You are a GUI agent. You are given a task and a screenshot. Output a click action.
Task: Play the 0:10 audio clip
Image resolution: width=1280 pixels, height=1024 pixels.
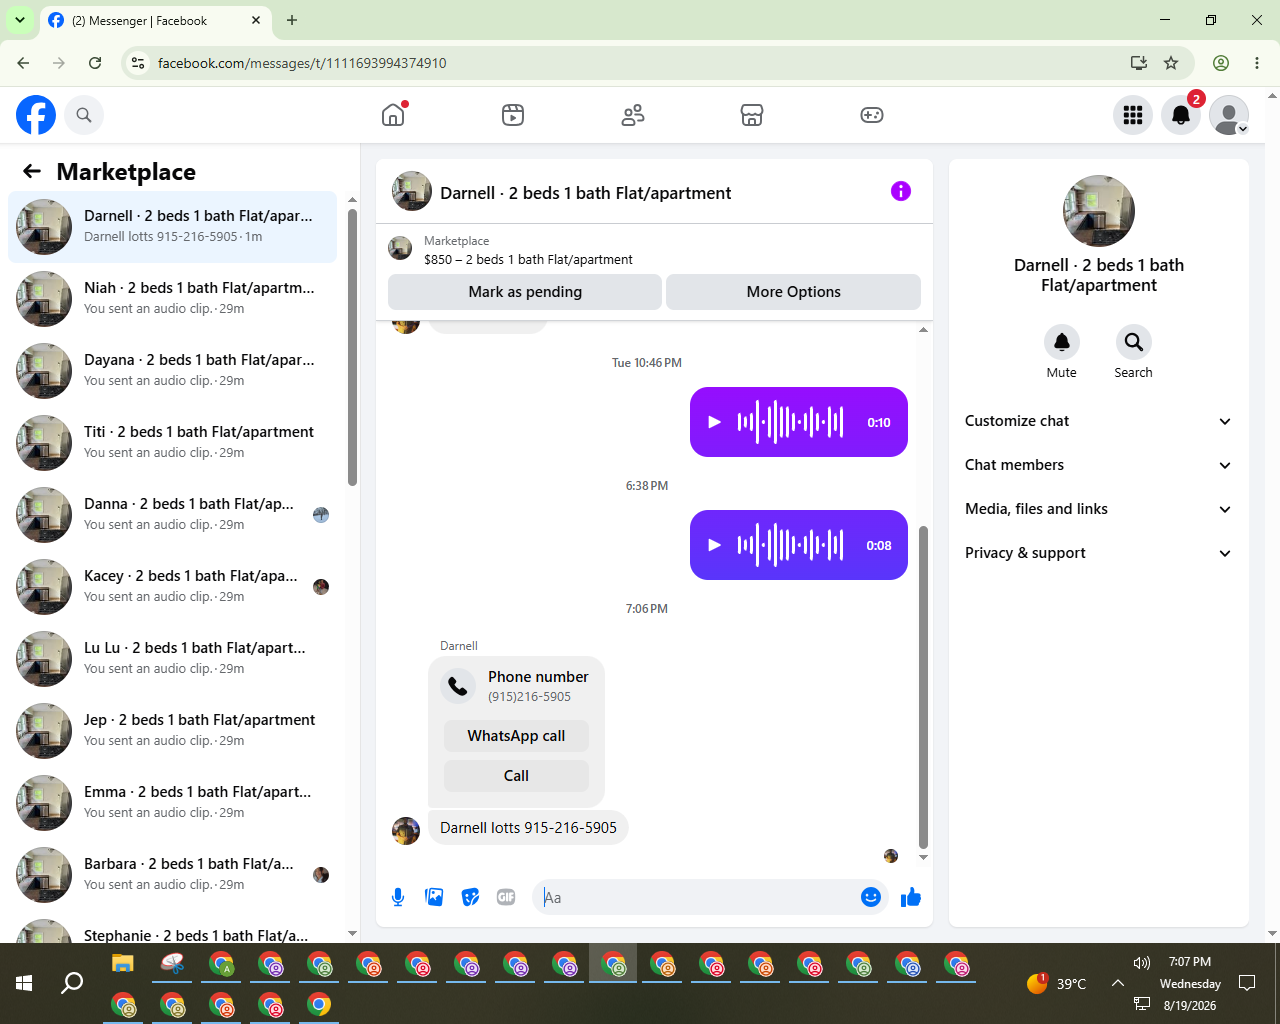714,422
